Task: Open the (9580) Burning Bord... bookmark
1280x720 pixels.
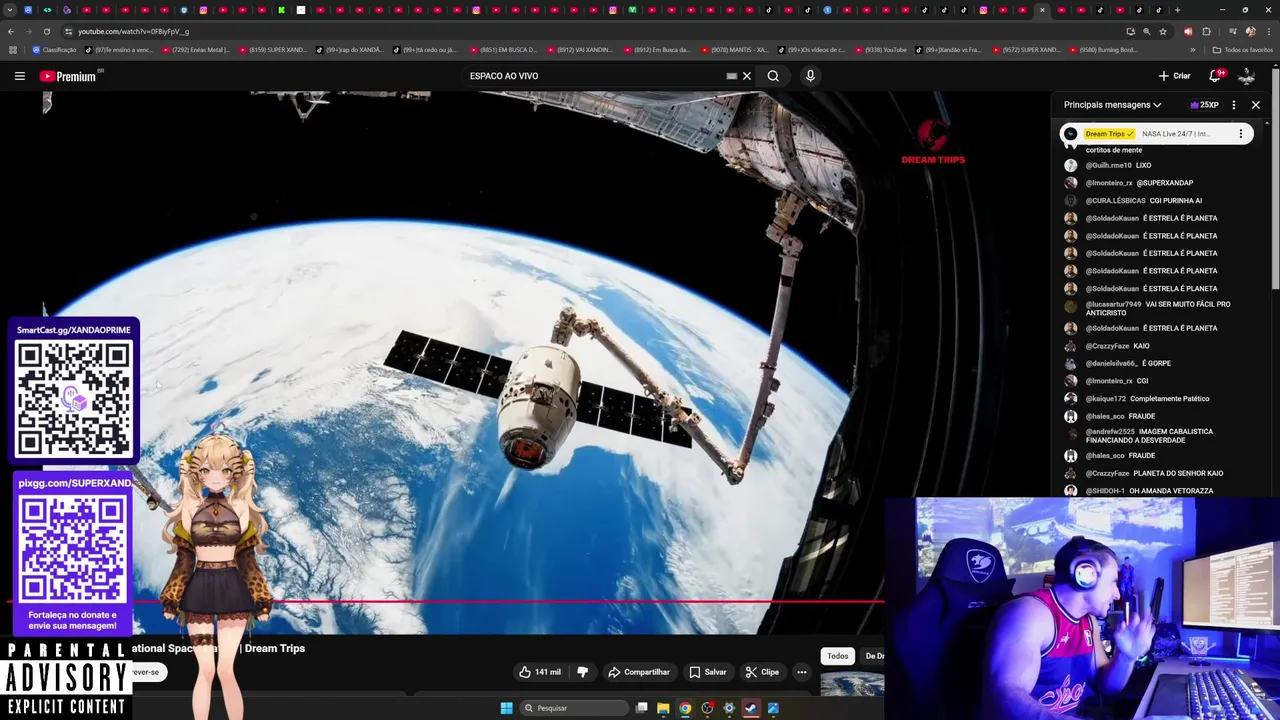Action: 1104,49
